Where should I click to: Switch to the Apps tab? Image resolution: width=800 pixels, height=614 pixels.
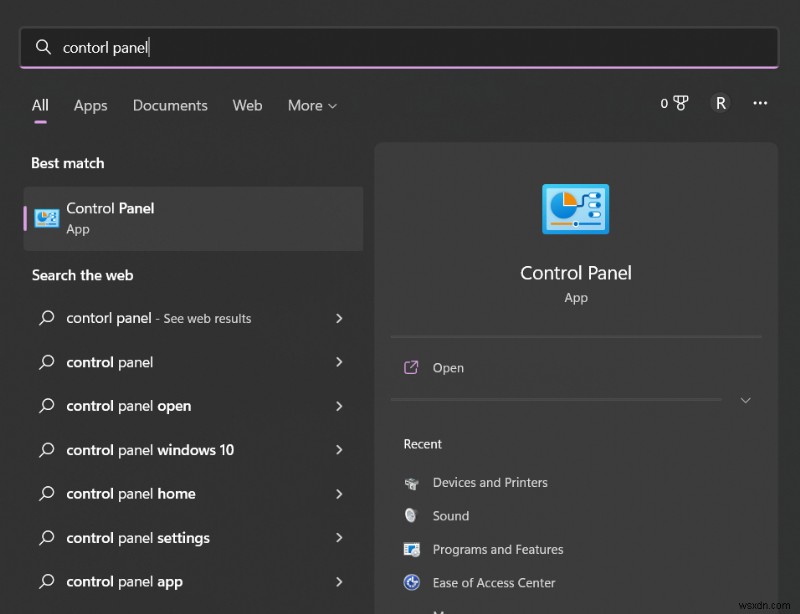pos(90,106)
